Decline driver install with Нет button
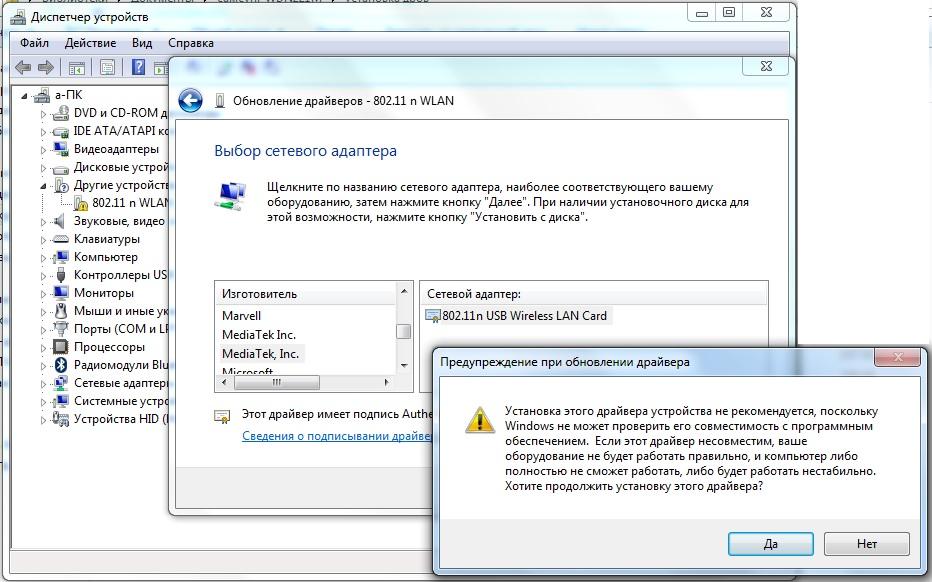Screen dimensions: 932x582 [867, 543]
